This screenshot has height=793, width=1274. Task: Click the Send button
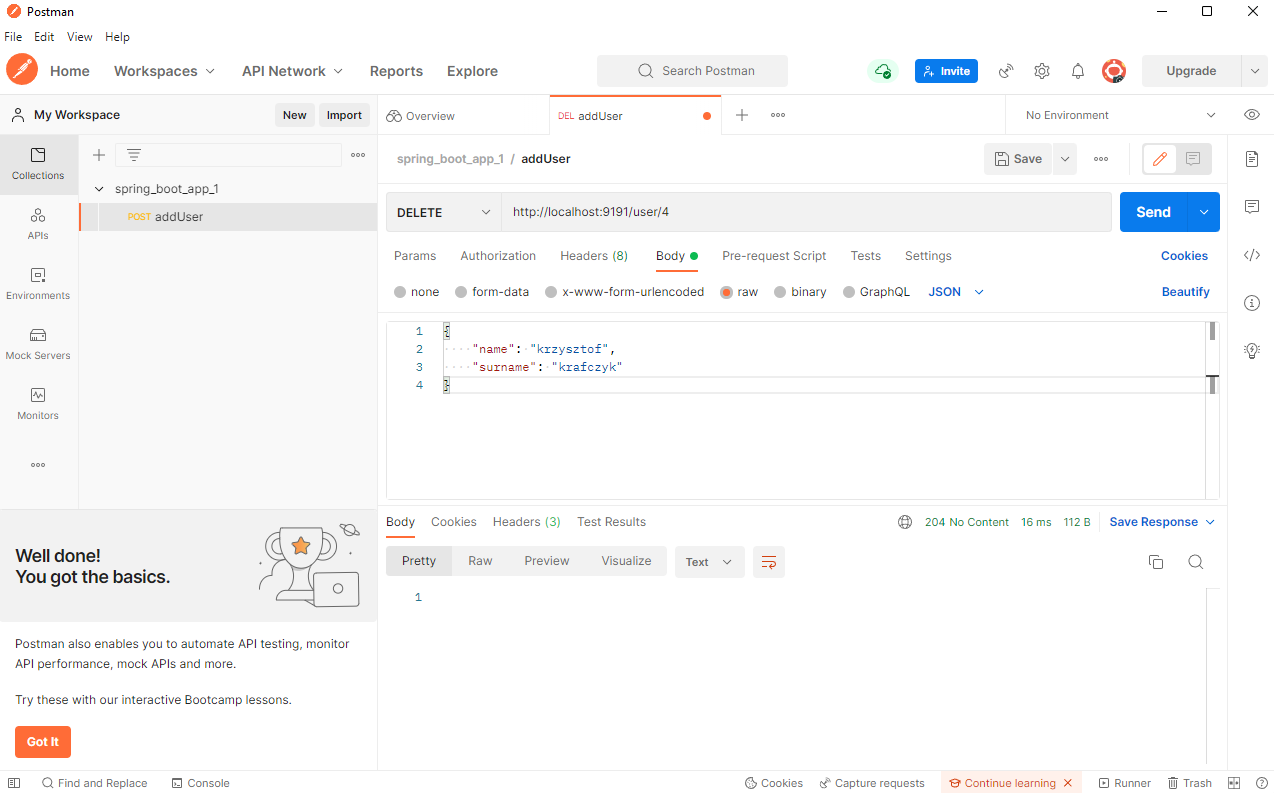(x=1153, y=212)
